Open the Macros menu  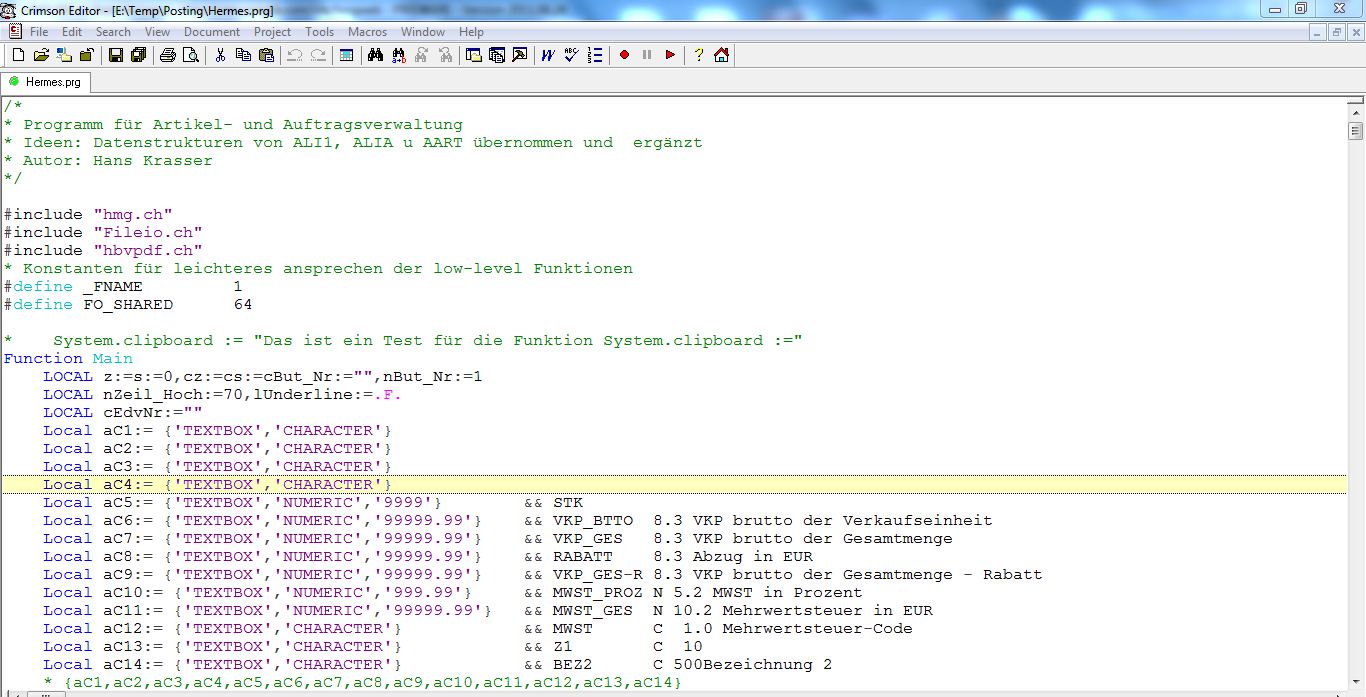(x=367, y=32)
